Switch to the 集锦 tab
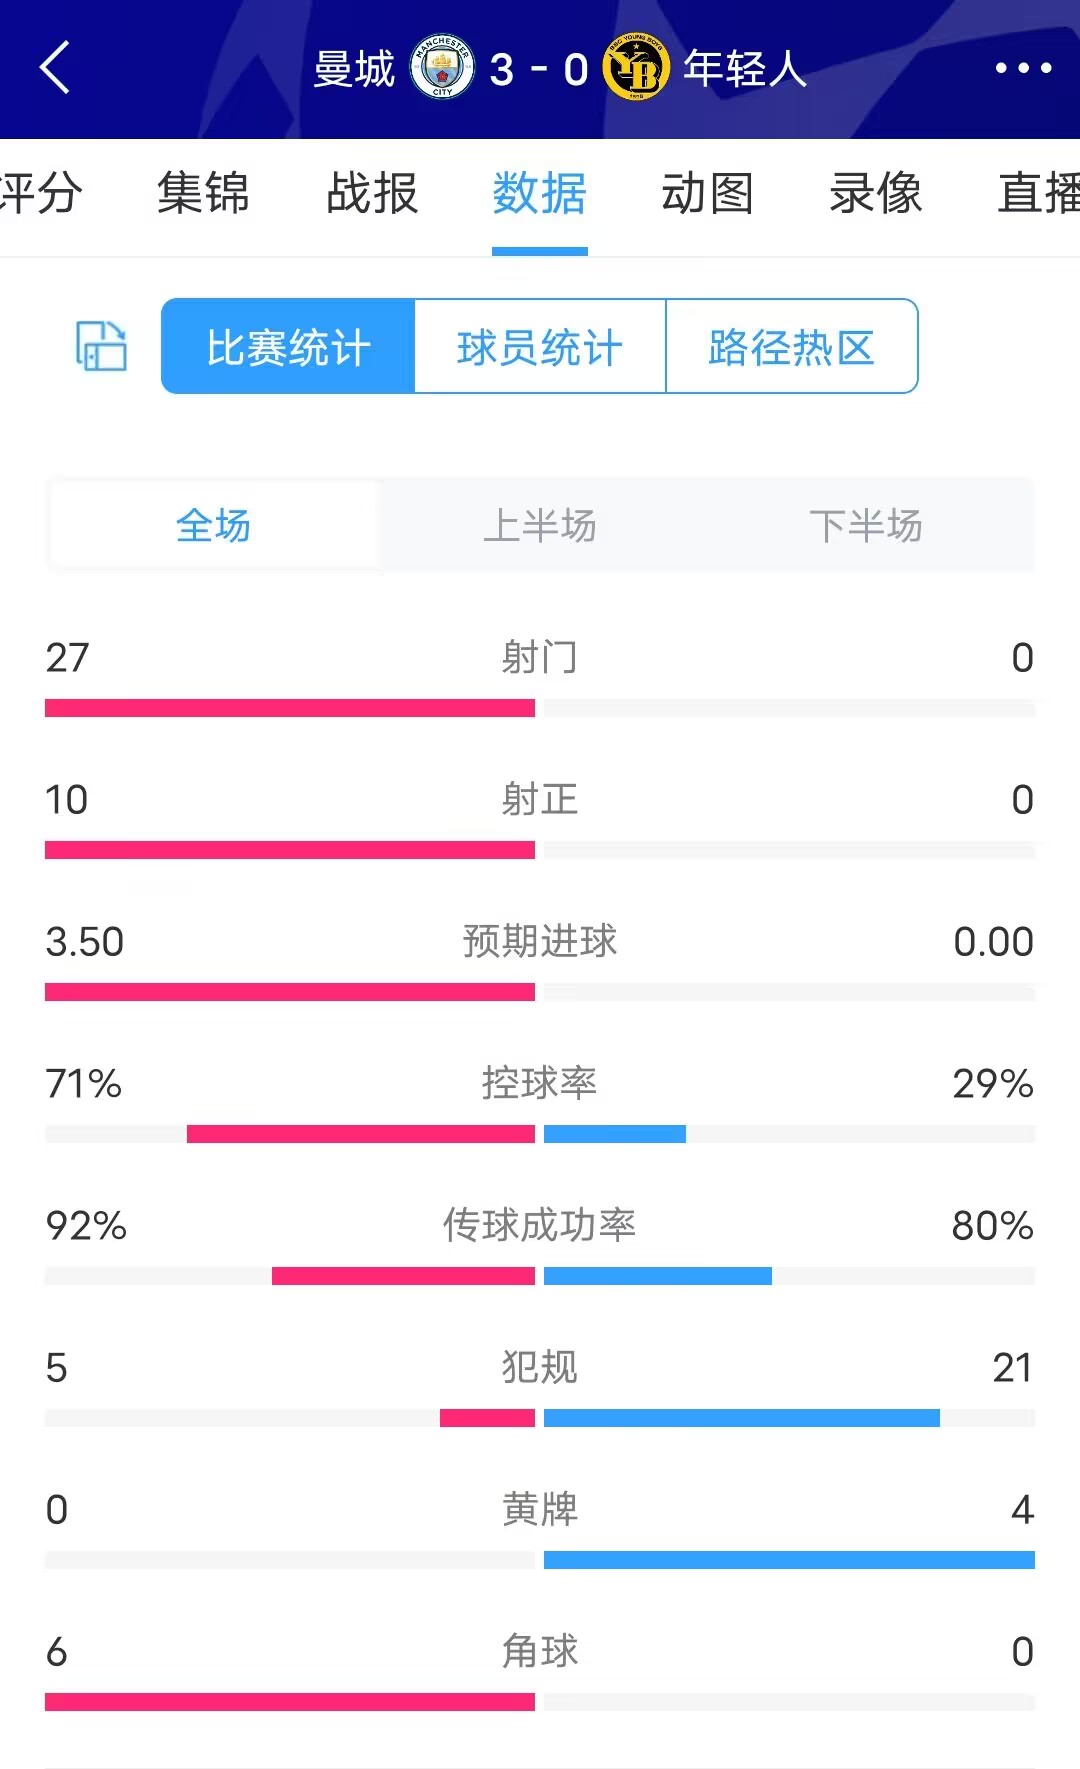Image resolution: width=1080 pixels, height=1769 pixels. click(203, 193)
